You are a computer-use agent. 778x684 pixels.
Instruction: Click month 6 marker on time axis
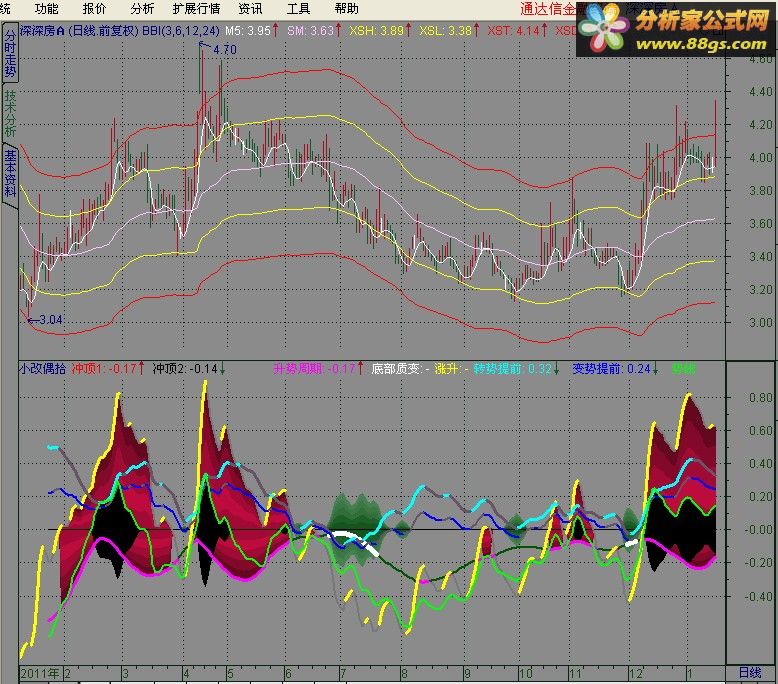click(x=288, y=674)
